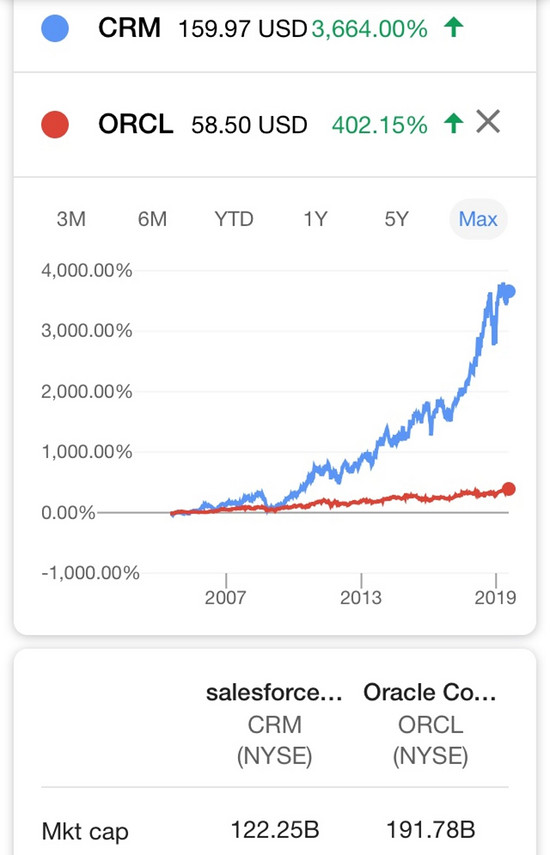
Task: Switch chart to 1Y range
Action: (x=315, y=219)
